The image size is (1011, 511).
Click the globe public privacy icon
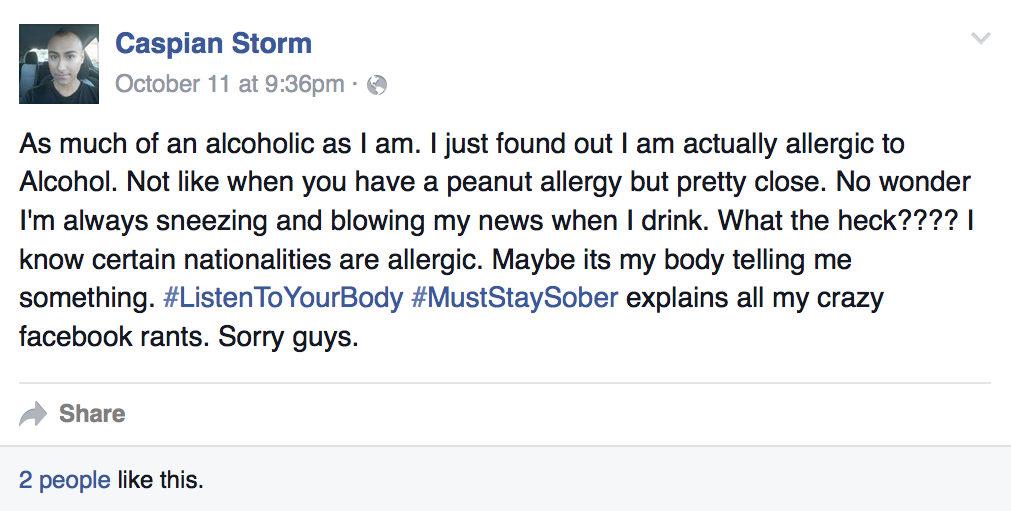(x=377, y=86)
